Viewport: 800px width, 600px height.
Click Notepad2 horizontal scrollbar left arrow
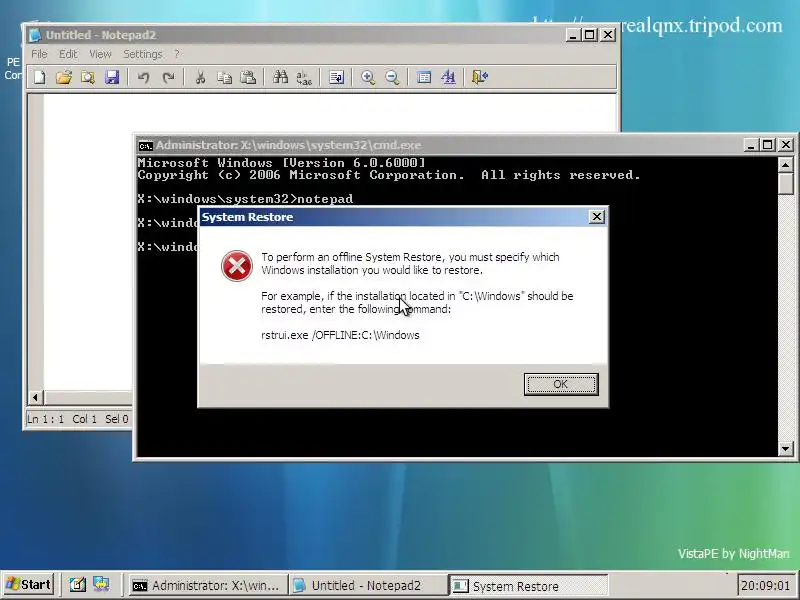pyautogui.click(x=35, y=397)
